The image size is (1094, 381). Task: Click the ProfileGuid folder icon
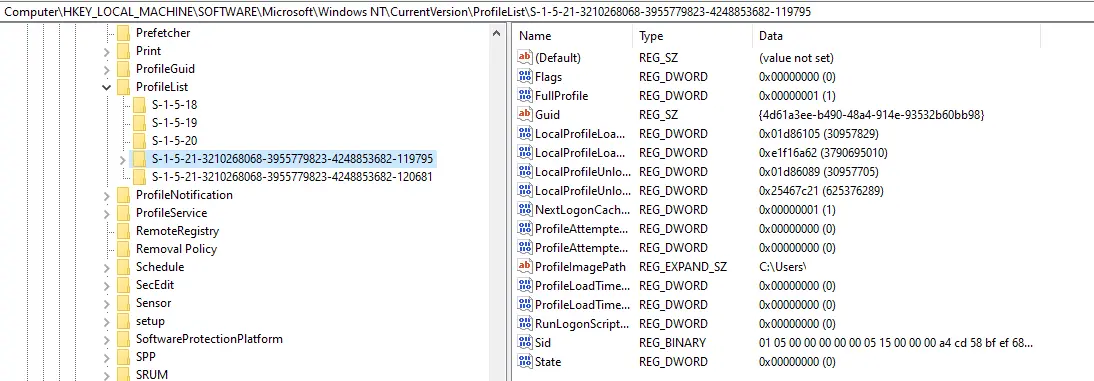coord(123,69)
